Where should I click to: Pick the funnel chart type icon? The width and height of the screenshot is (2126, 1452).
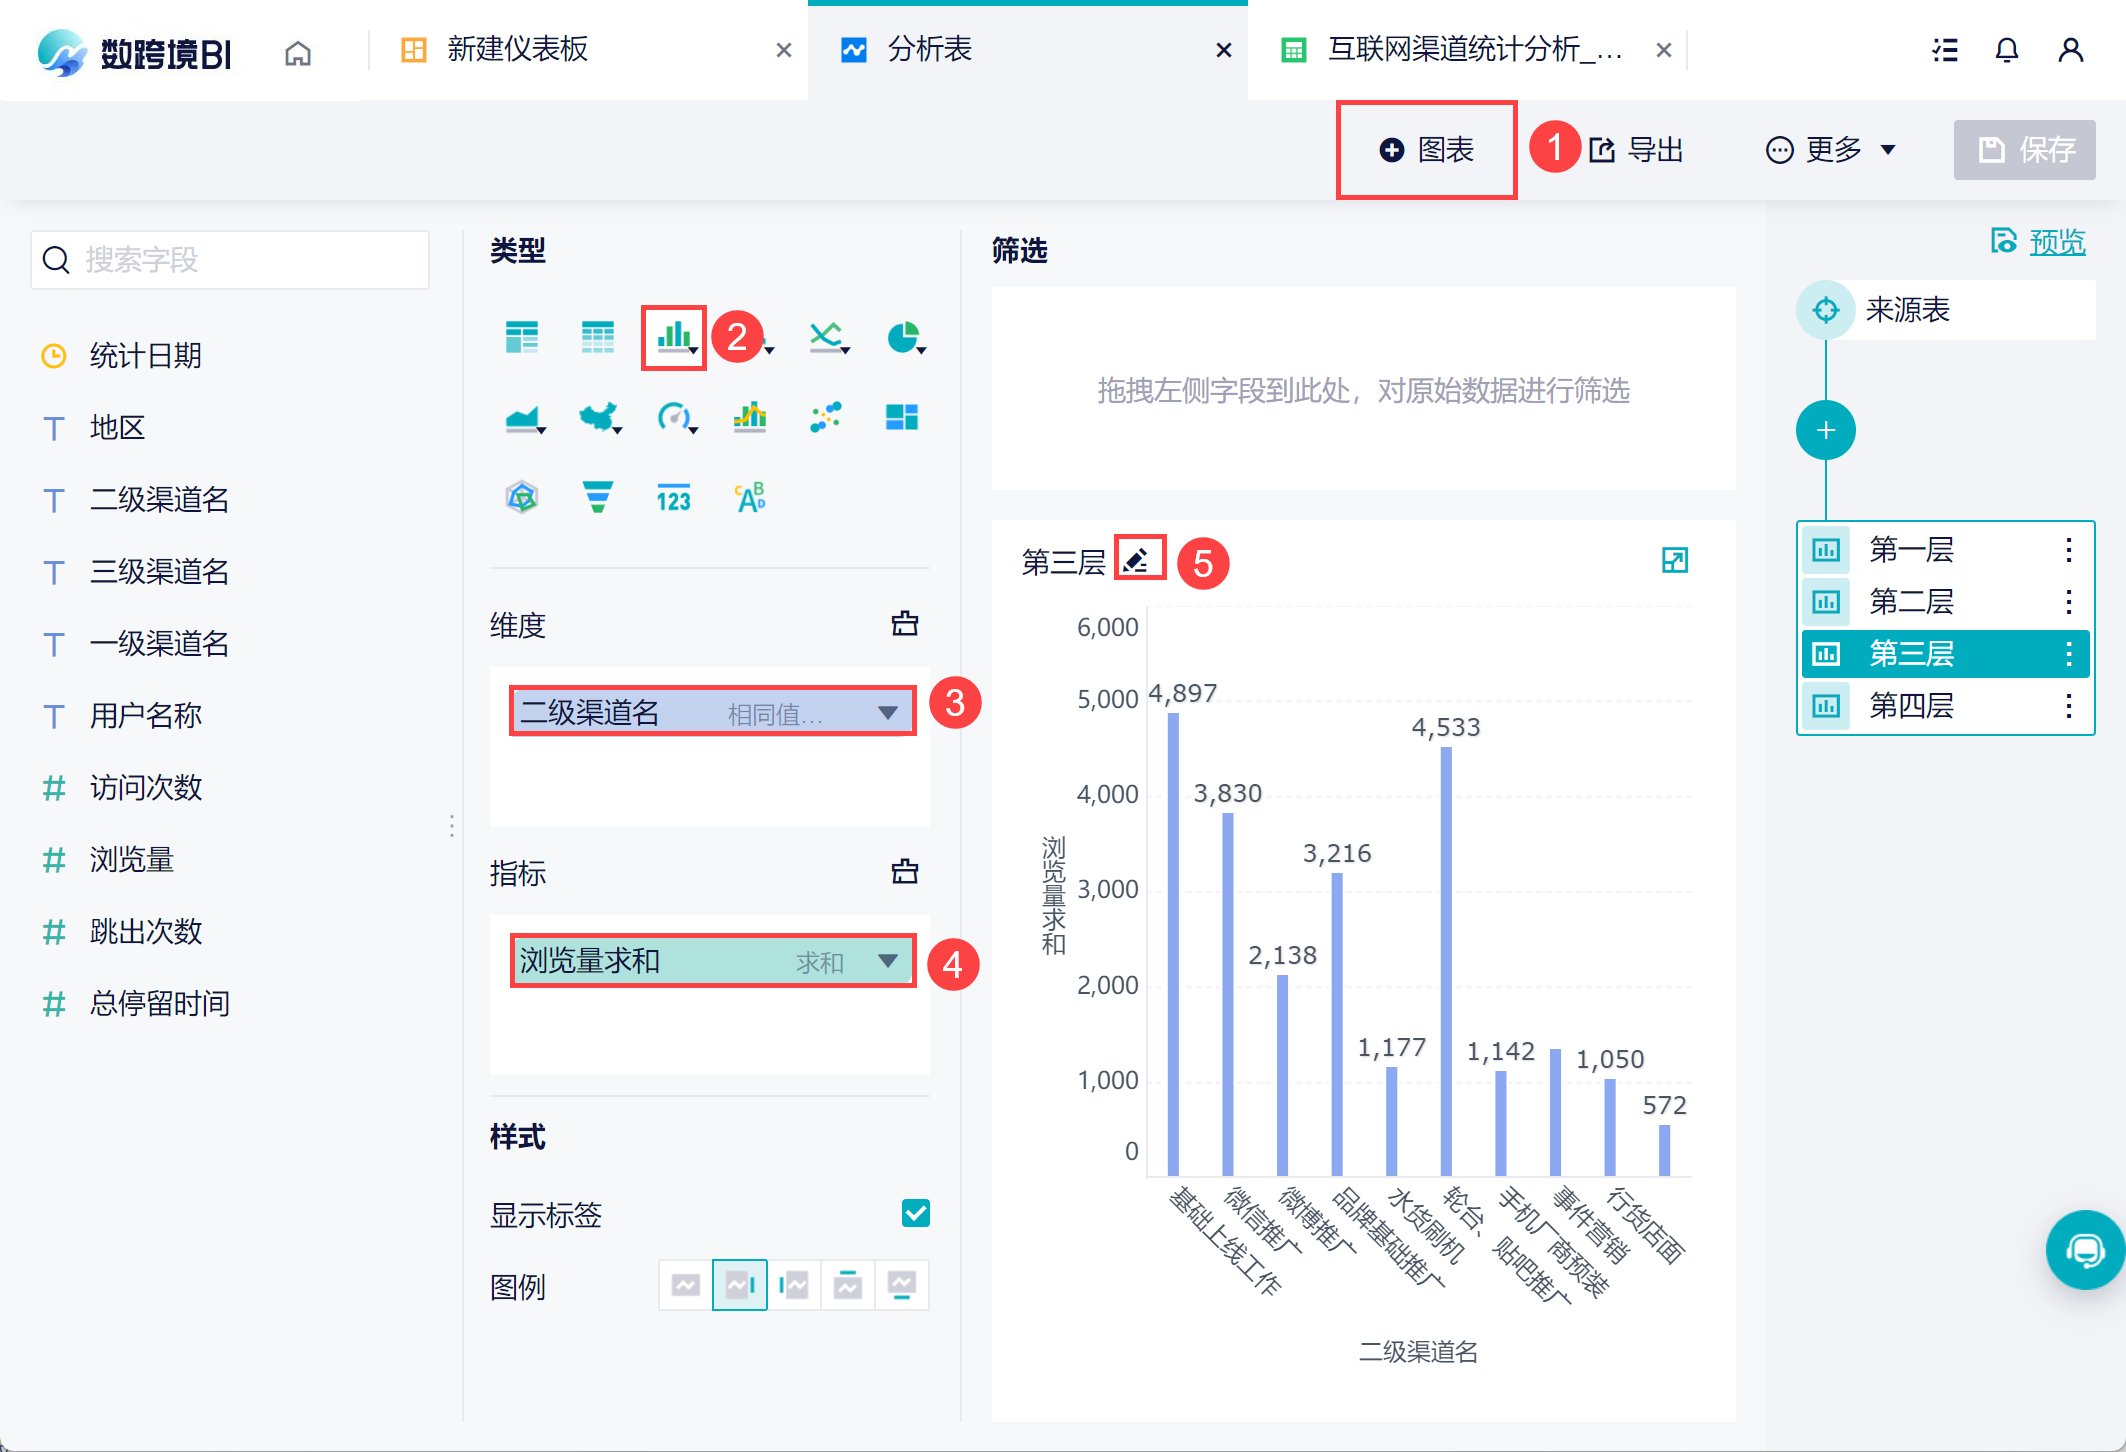tap(597, 496)
